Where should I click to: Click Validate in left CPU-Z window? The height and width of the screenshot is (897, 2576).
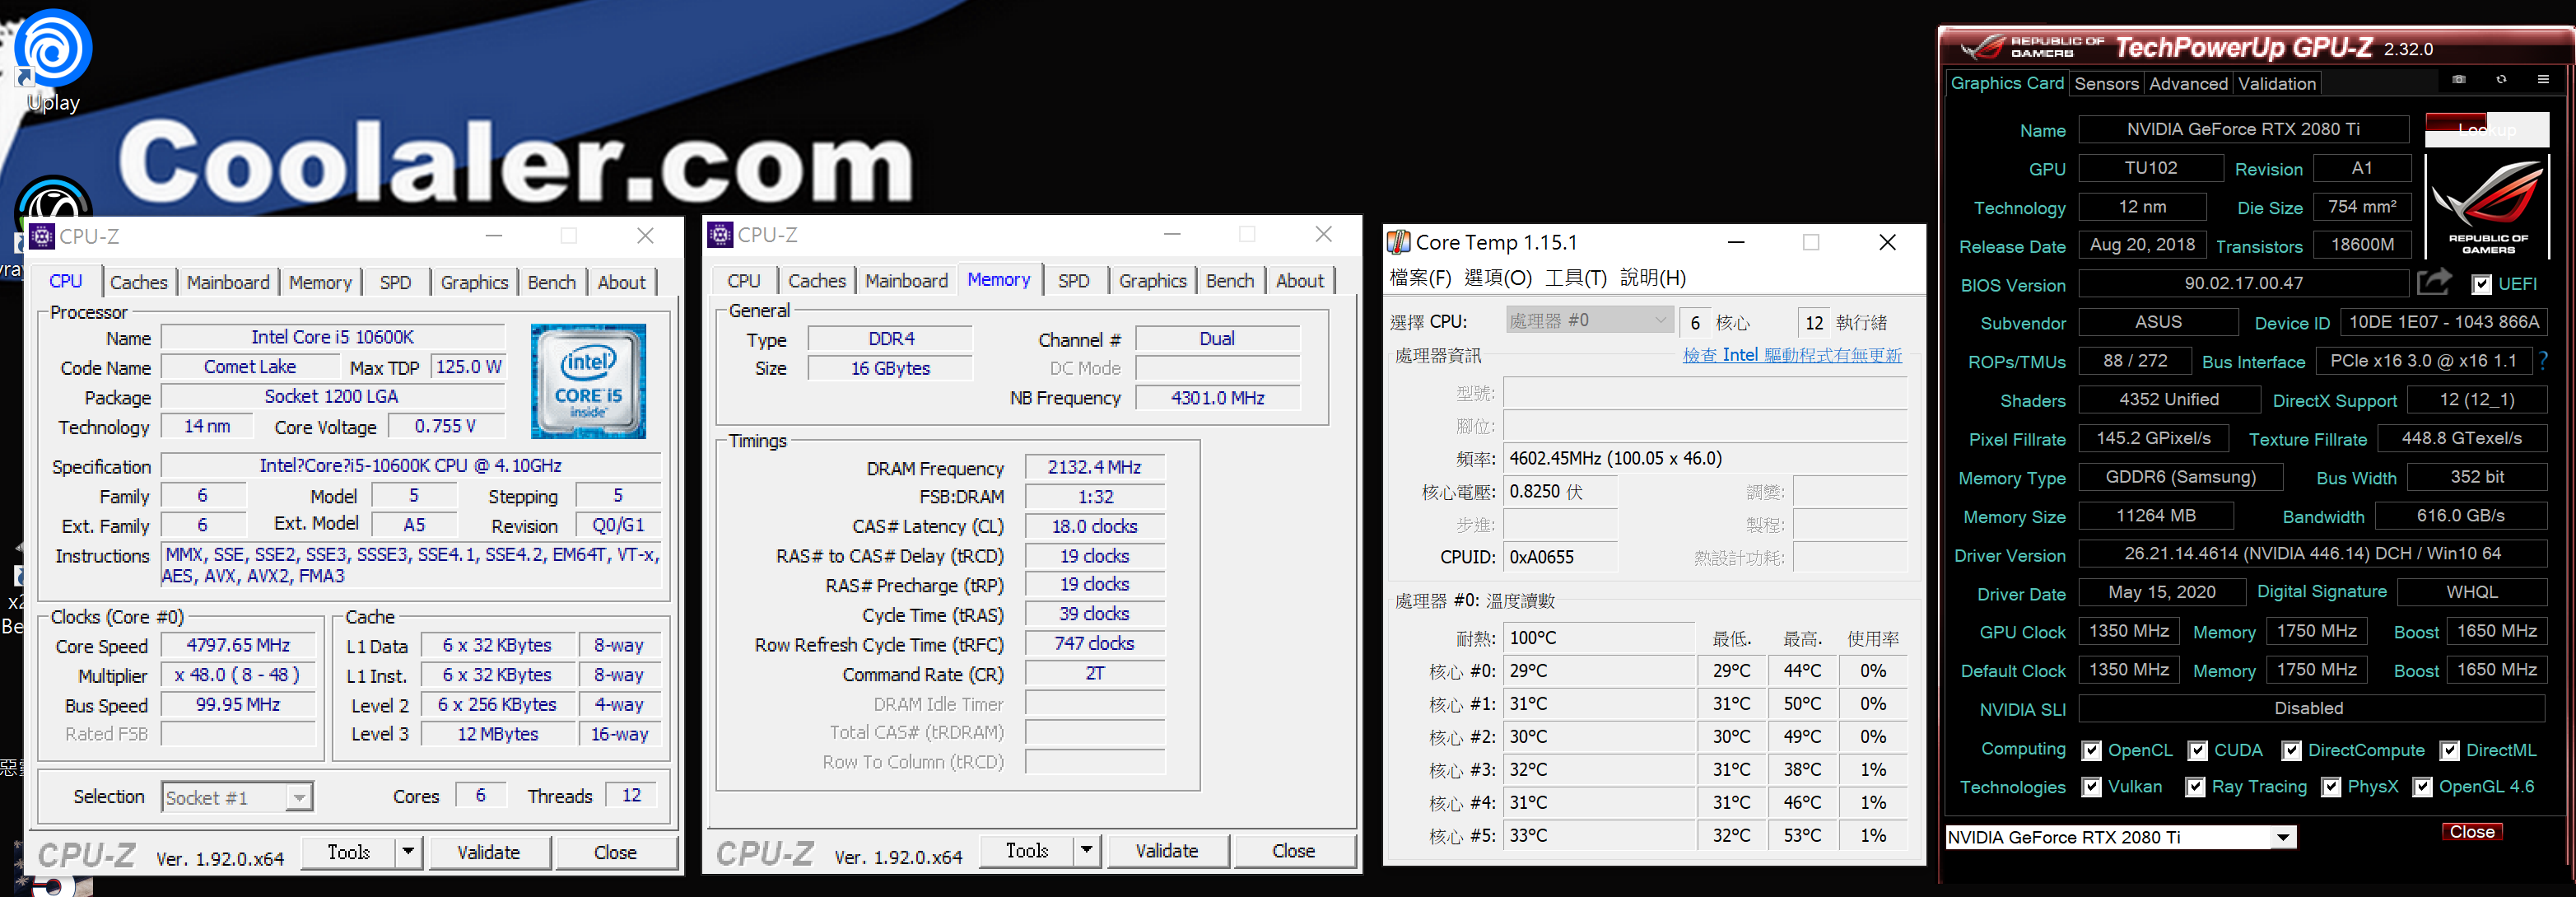489,852
